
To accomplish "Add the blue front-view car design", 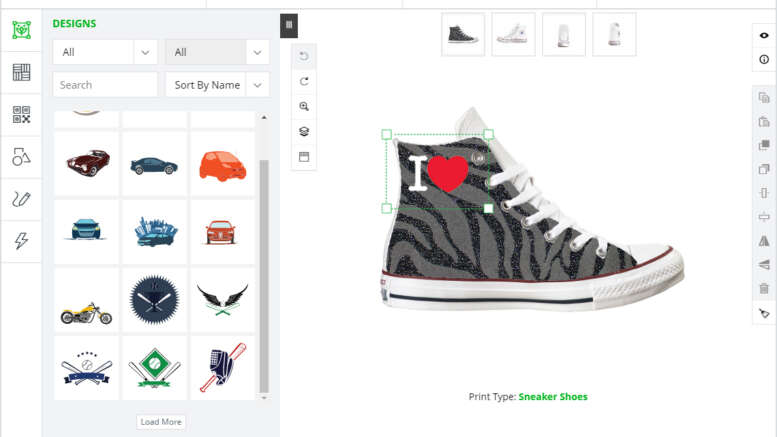I will [x=87, y=231].
